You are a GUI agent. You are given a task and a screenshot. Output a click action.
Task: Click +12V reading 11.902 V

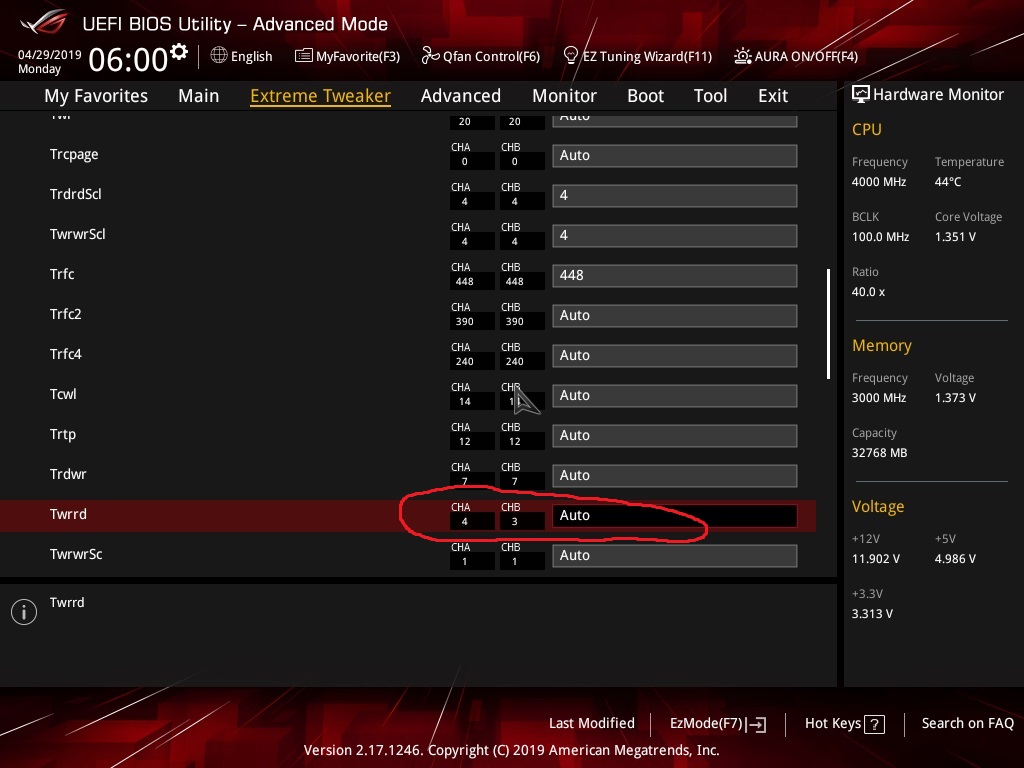pyautogui.click(x=876, y=558)
